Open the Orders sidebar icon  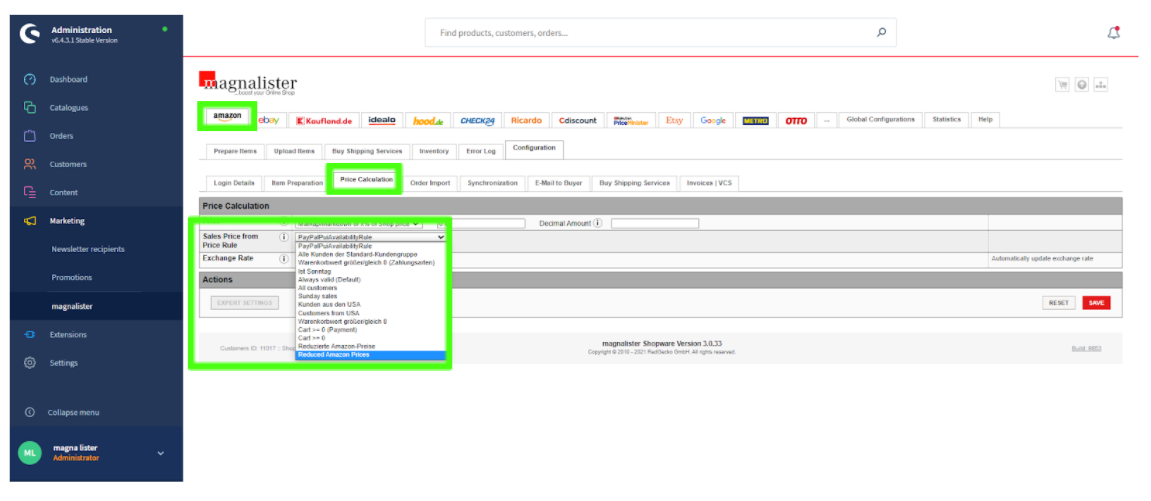tap(29, 136)
